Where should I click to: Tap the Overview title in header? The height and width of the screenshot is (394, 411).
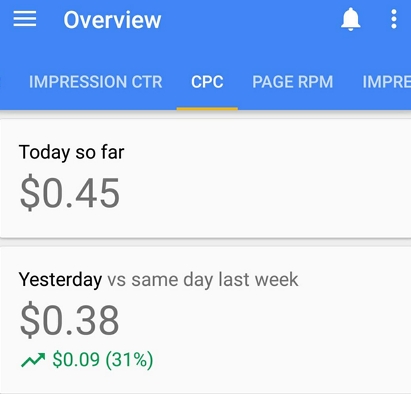pos(112,20)
